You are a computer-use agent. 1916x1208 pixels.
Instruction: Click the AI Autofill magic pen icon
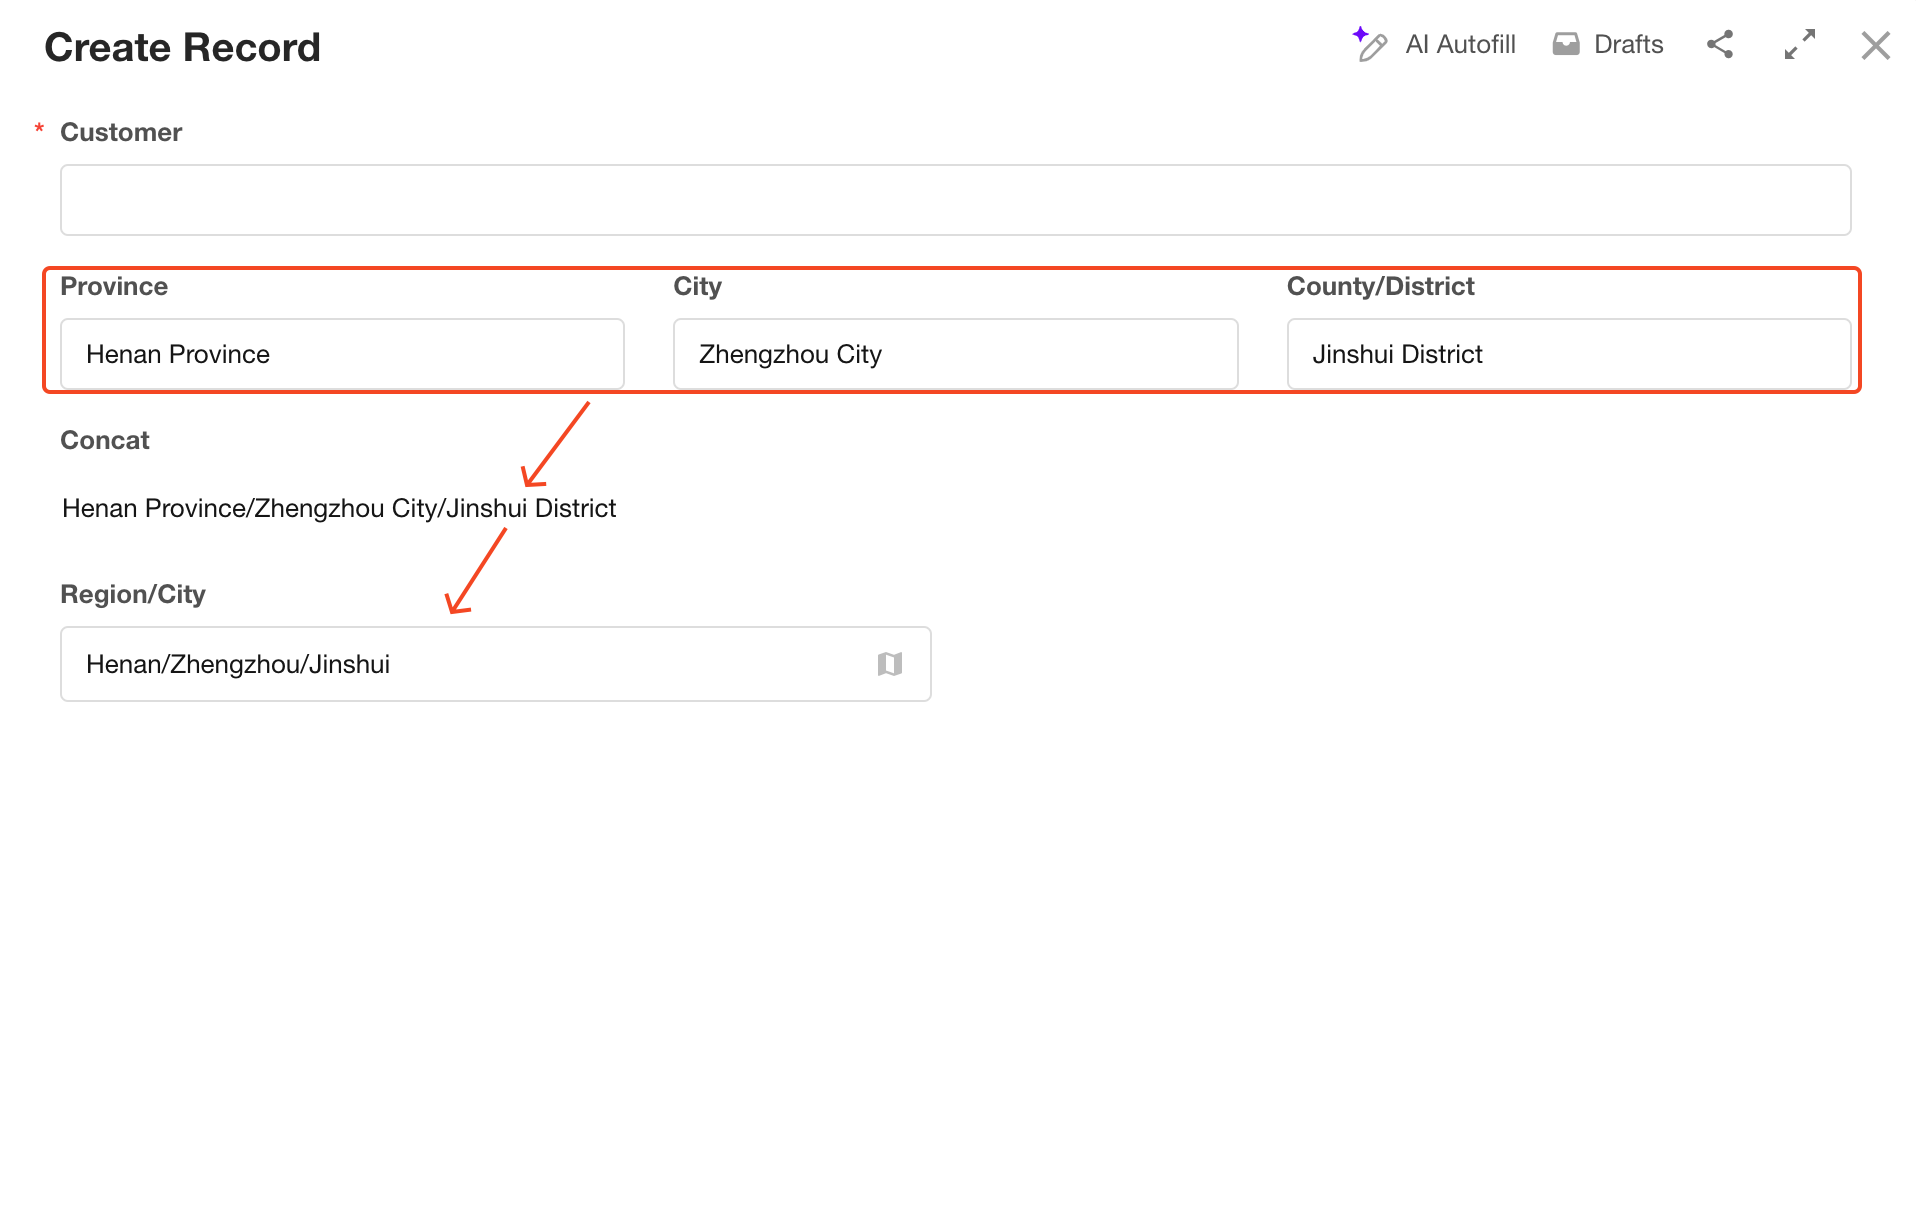click(x=1370, y=45)
